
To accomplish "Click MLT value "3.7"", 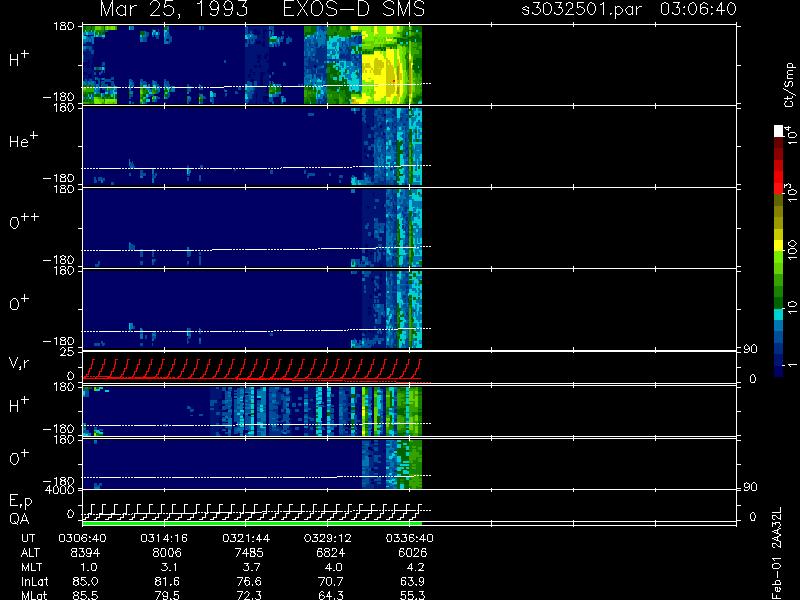I will [251, 567].
